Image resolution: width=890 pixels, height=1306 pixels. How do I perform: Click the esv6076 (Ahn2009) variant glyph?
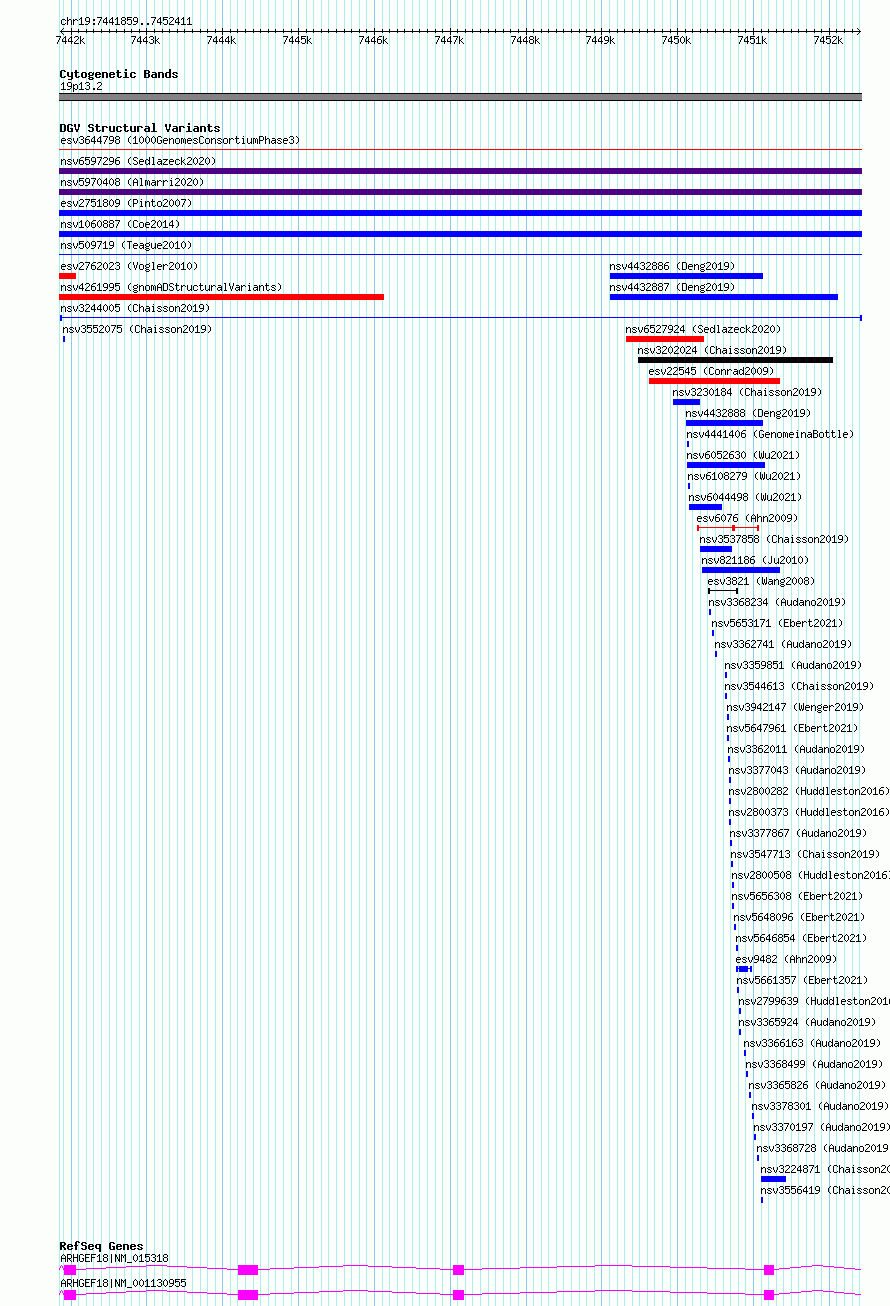click(728, 528)
